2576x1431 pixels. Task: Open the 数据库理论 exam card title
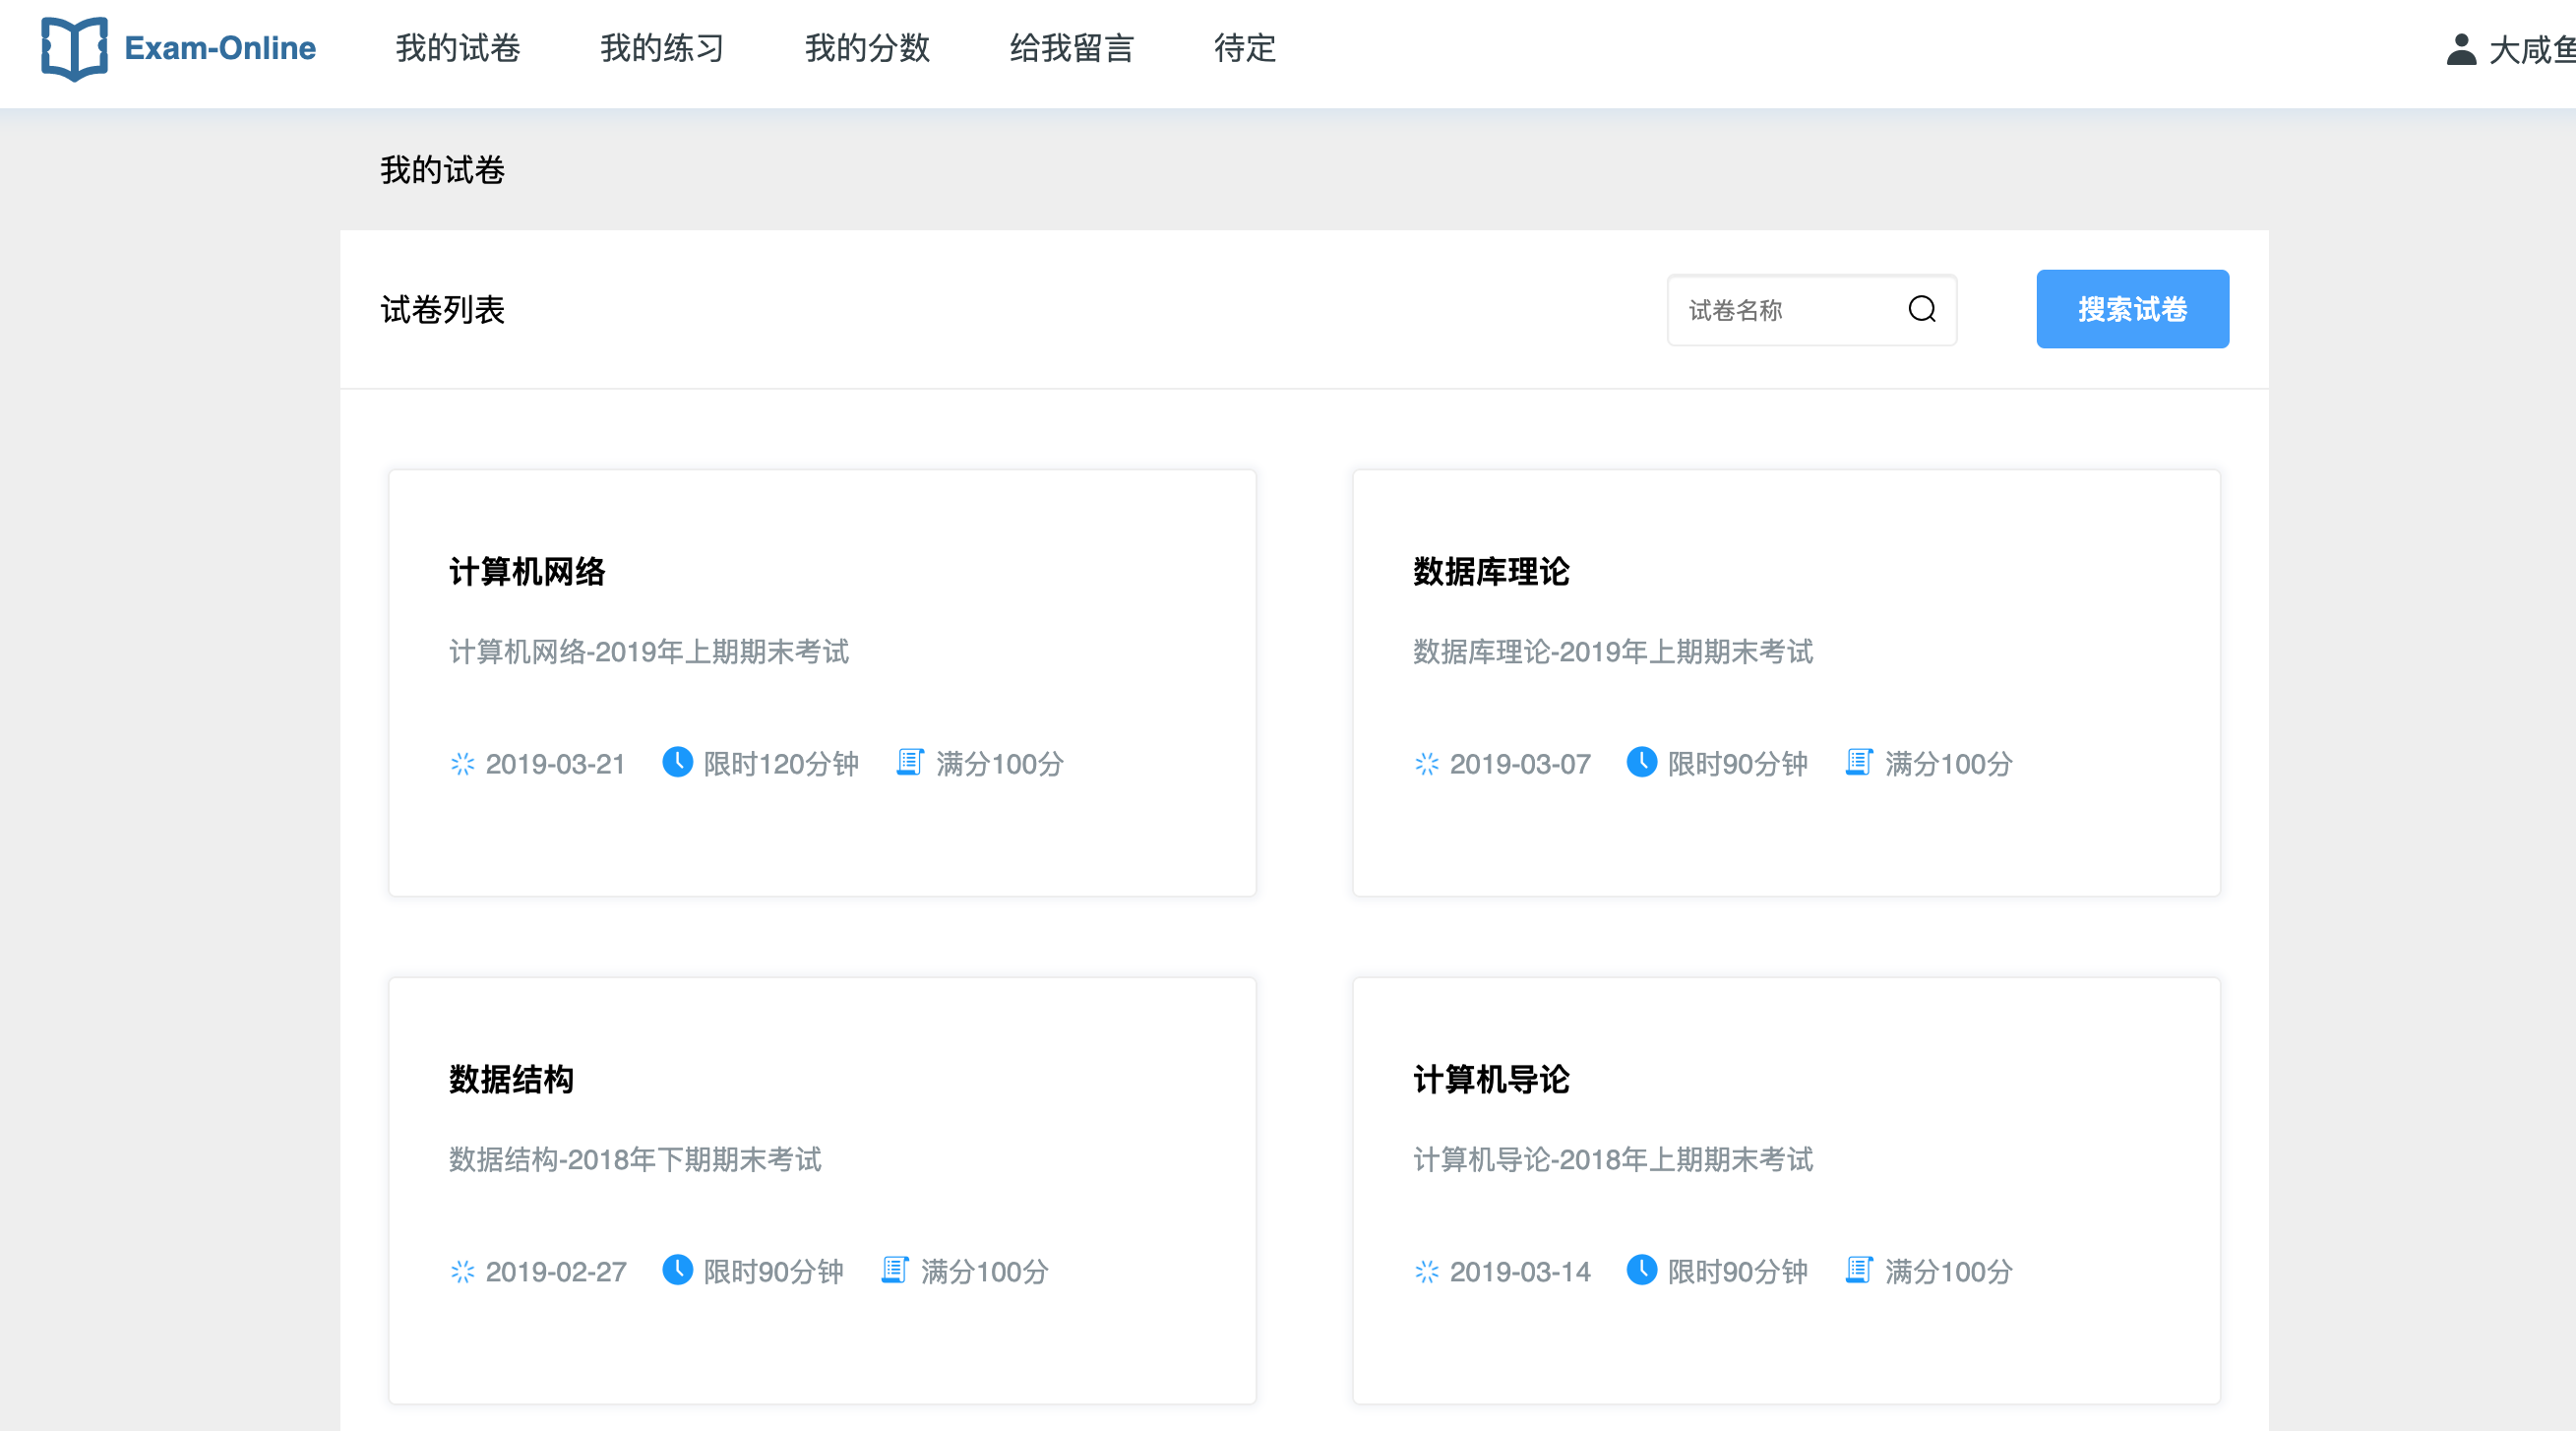click(1491, 572)
